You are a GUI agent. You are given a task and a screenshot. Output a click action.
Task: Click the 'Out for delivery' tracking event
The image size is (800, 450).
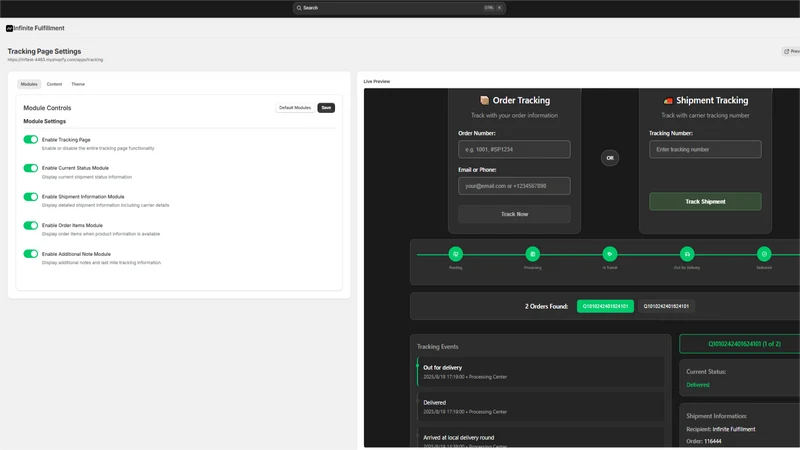tap(540, 371)
